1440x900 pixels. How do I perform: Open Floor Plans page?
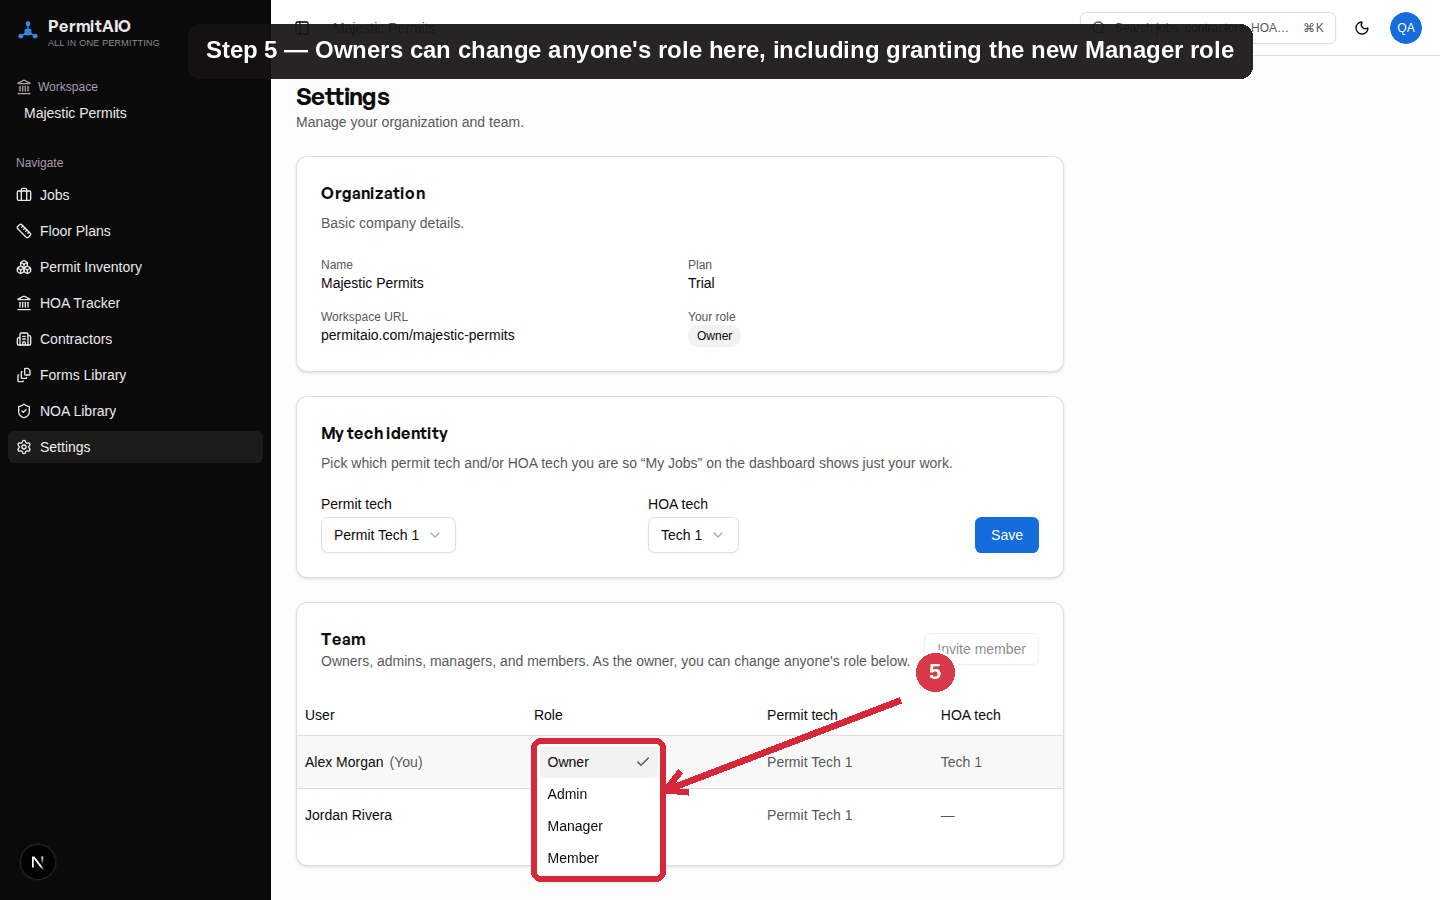click(x=135, y=231)
